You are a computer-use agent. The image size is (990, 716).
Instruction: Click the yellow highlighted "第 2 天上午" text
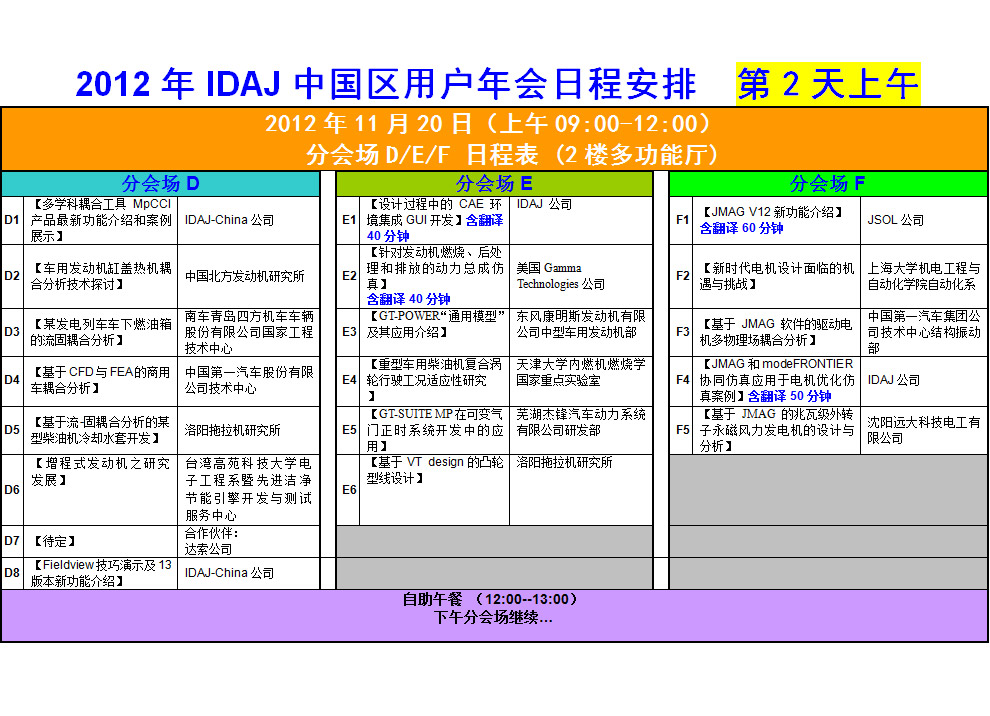[828, 84]
